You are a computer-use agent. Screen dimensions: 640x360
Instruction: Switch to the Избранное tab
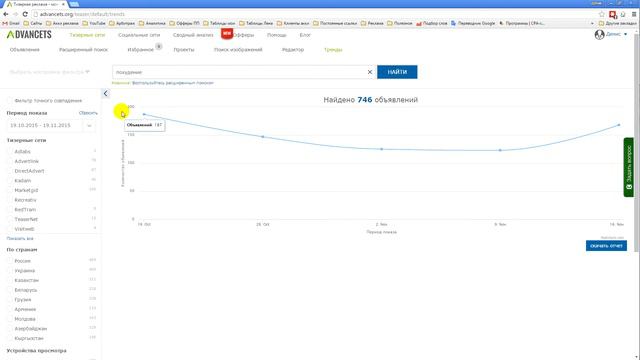coord(141,50)
